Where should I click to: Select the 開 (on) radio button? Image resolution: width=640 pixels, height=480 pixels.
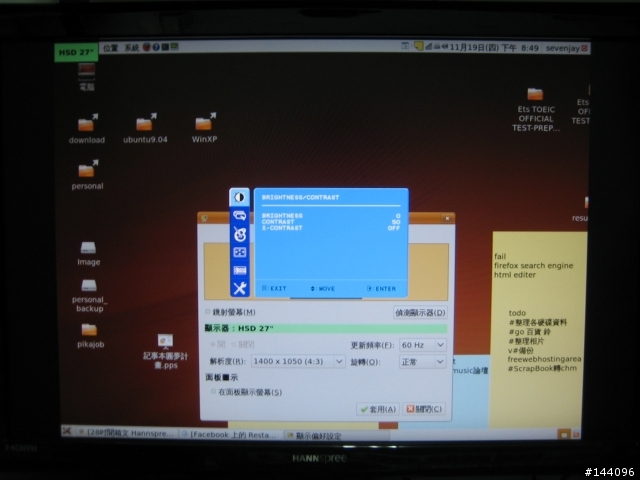(x=212, y=344)
